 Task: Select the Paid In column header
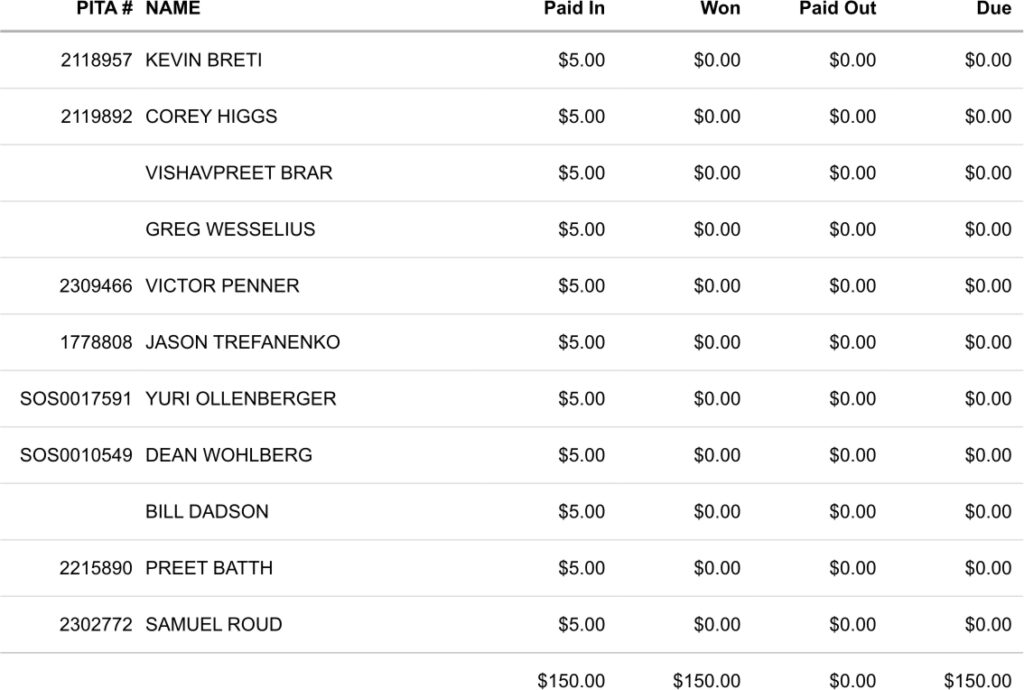click(x=574, y=9)
